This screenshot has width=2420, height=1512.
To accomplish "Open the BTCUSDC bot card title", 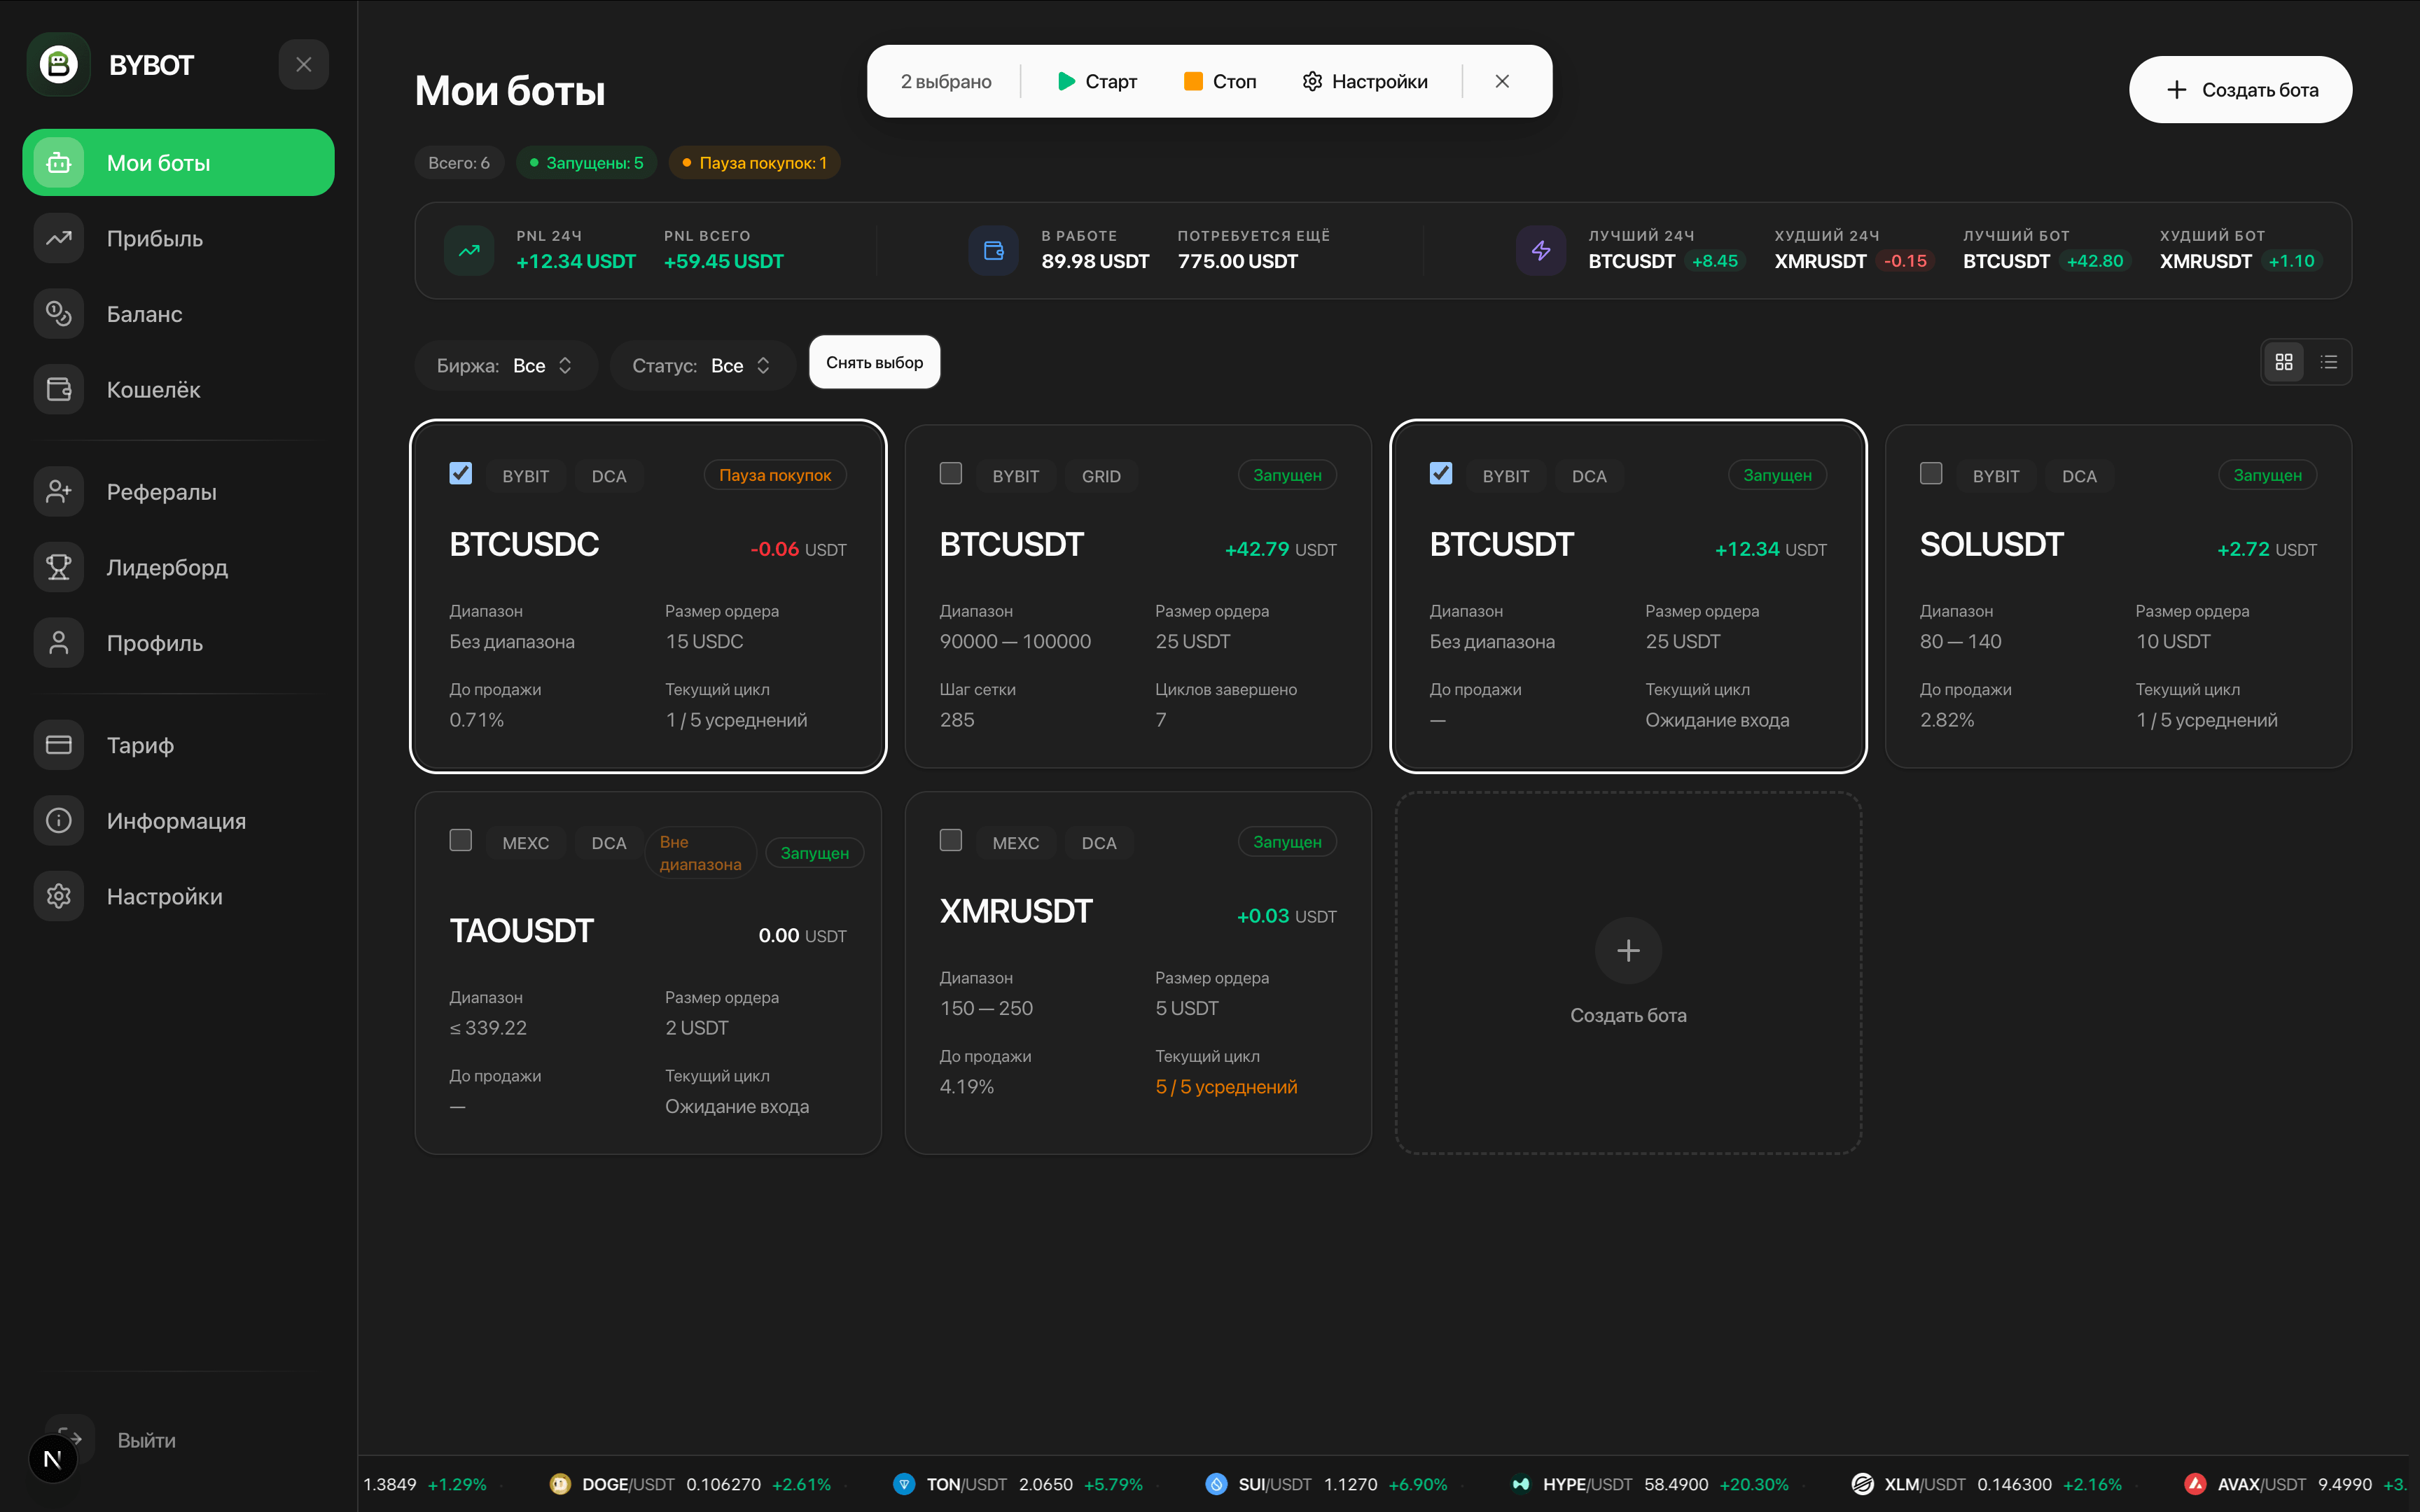I will pos(525,545).
